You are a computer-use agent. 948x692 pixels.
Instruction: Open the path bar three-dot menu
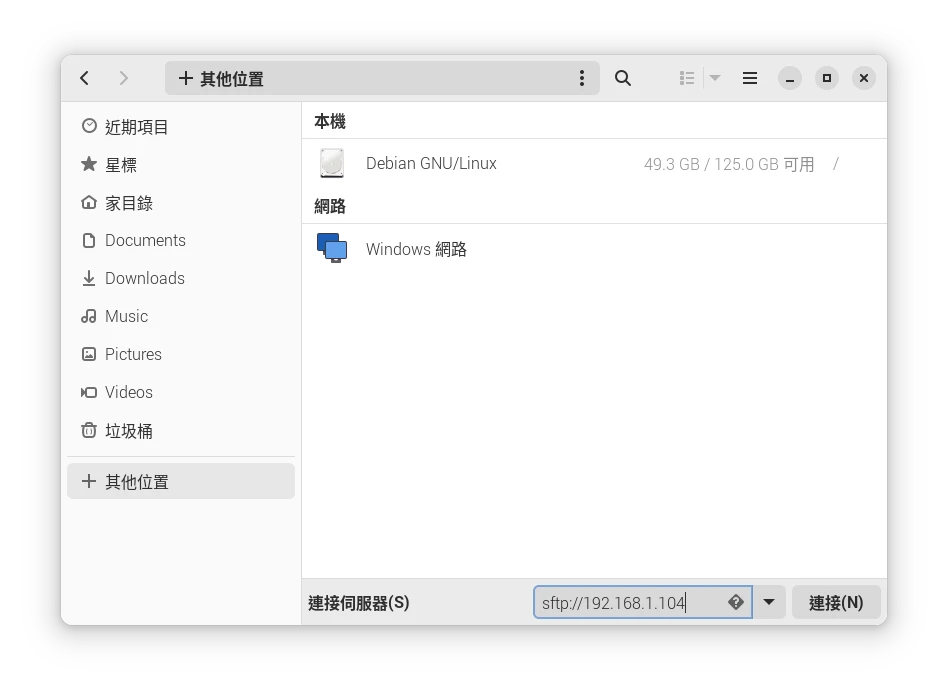[x=582, y=78]
